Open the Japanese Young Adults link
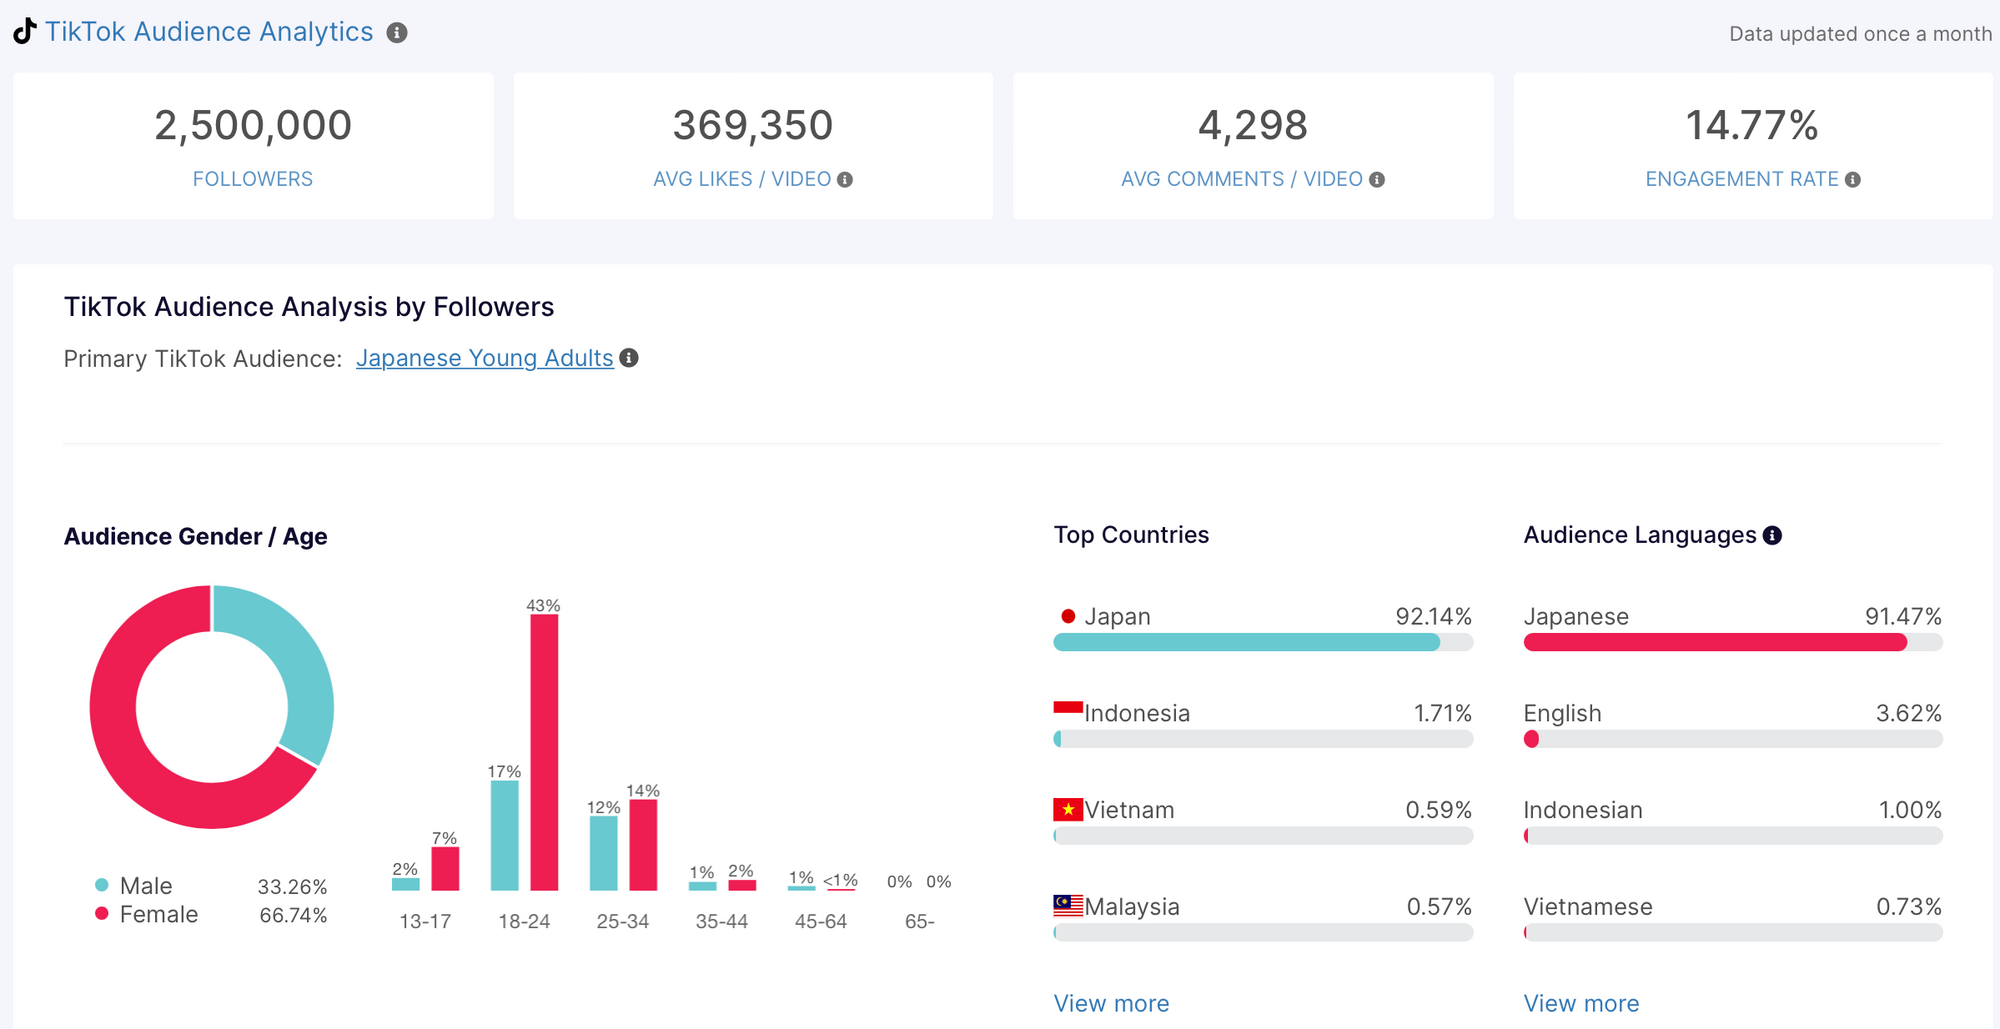 [x=484, y=358]
